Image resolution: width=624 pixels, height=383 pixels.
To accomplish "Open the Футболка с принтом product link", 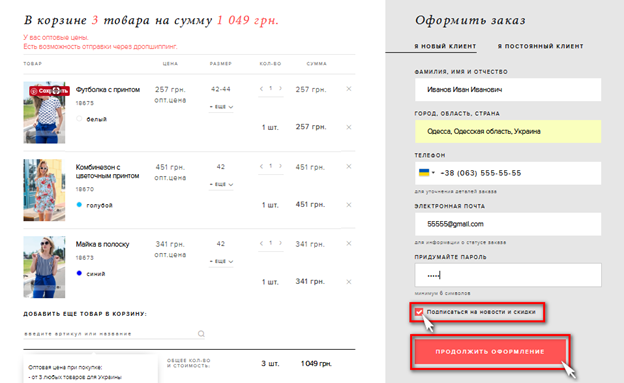I will pos(108,90).
